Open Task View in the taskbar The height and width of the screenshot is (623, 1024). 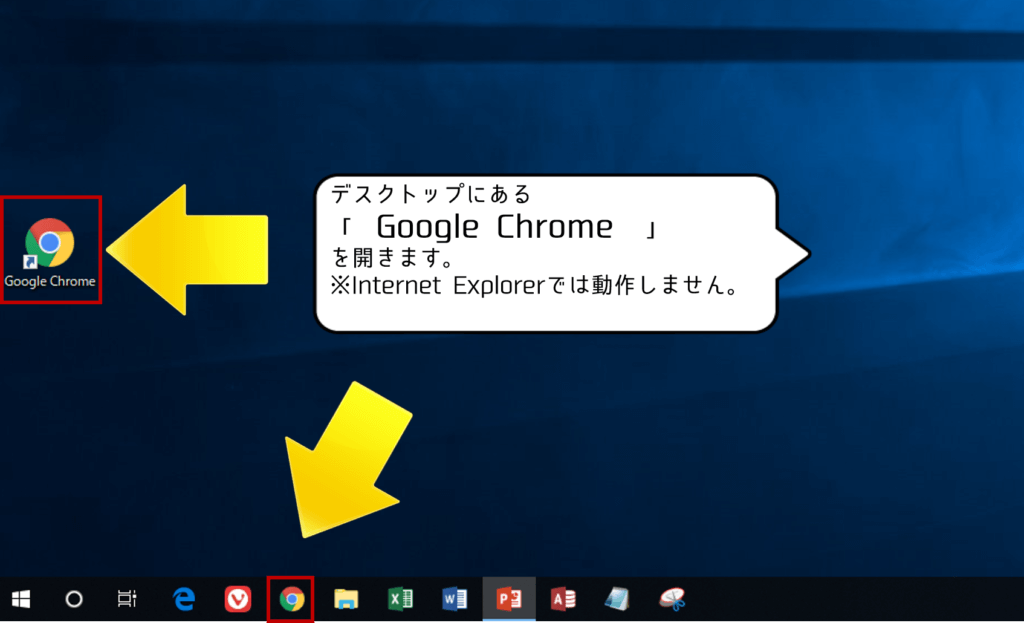point(127,599)
